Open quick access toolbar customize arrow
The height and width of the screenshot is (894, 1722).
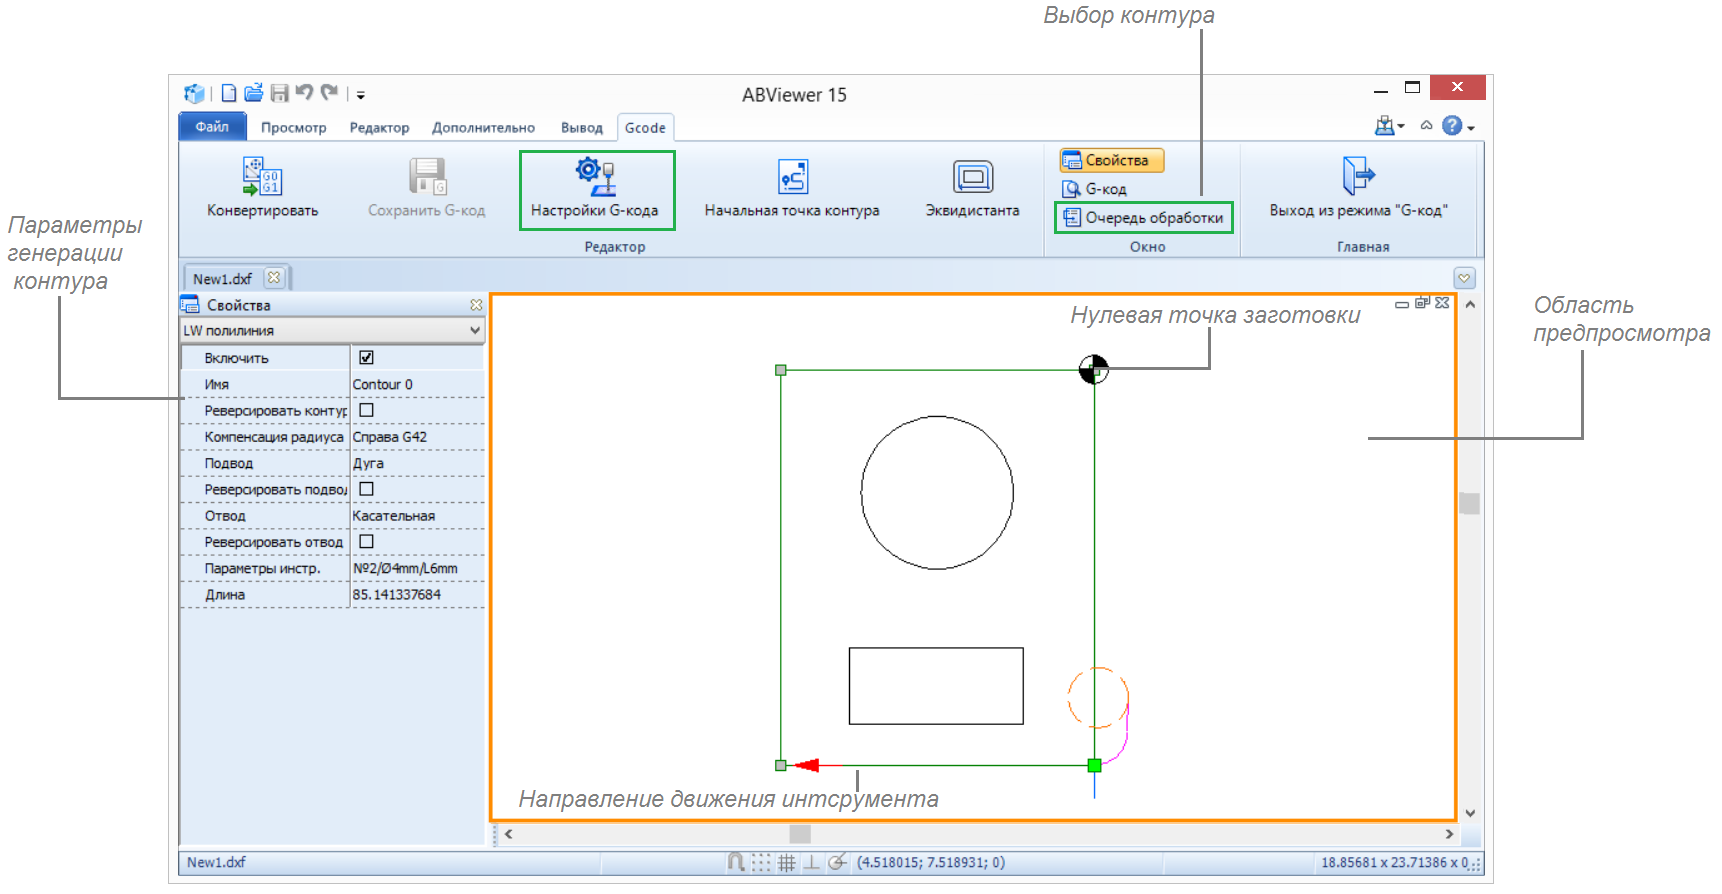coord(361,96)
